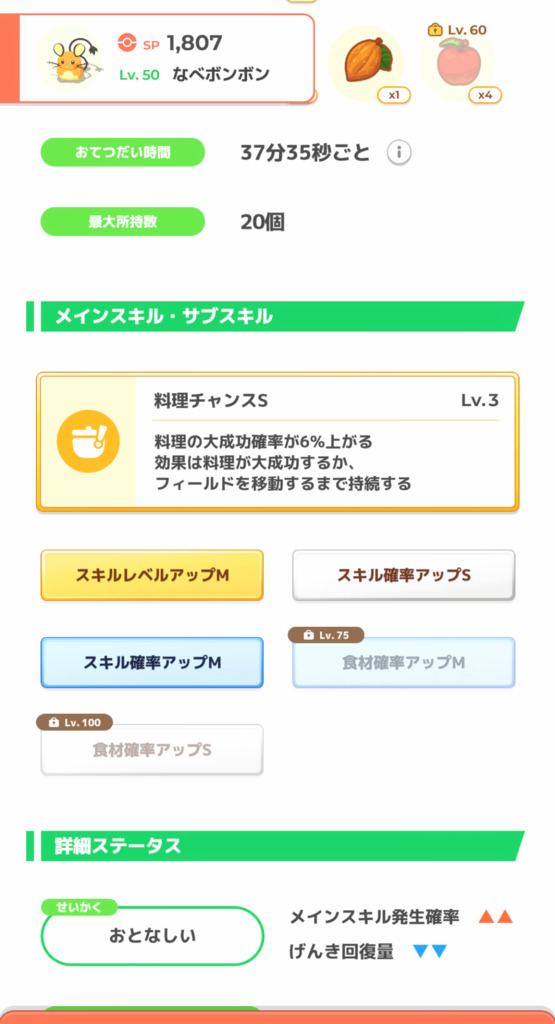Open the スキル確率アップS sub skill

coord(404,575)
